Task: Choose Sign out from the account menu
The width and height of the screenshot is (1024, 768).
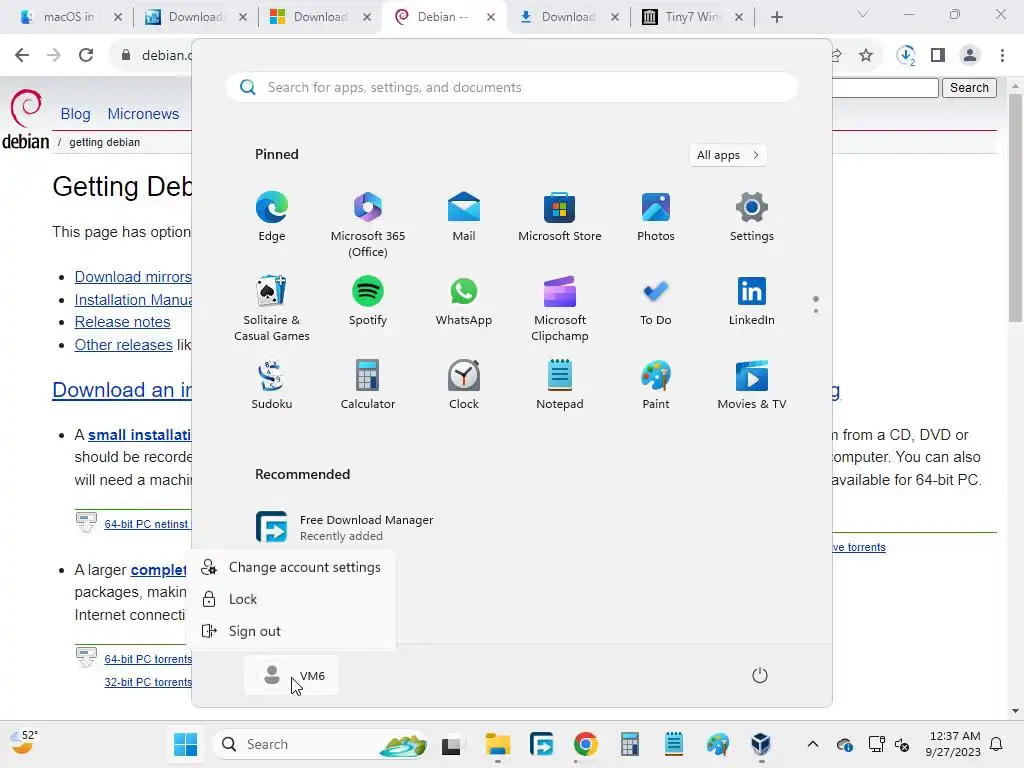Action: [291, 631]
